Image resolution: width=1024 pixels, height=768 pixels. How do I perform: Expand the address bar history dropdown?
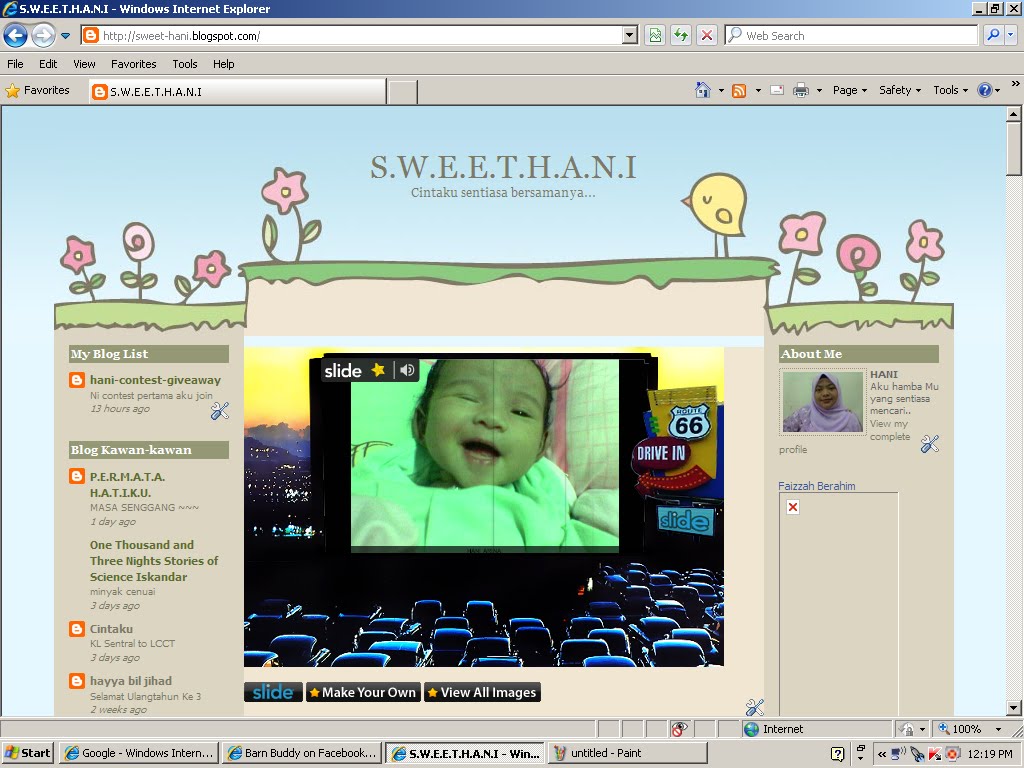tap(630, 36)
